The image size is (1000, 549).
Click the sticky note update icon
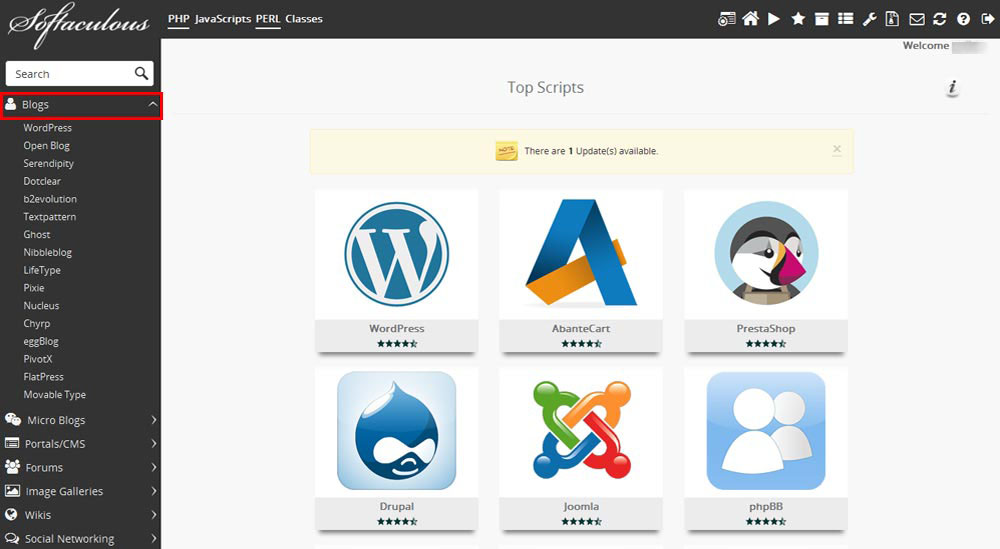506,151
